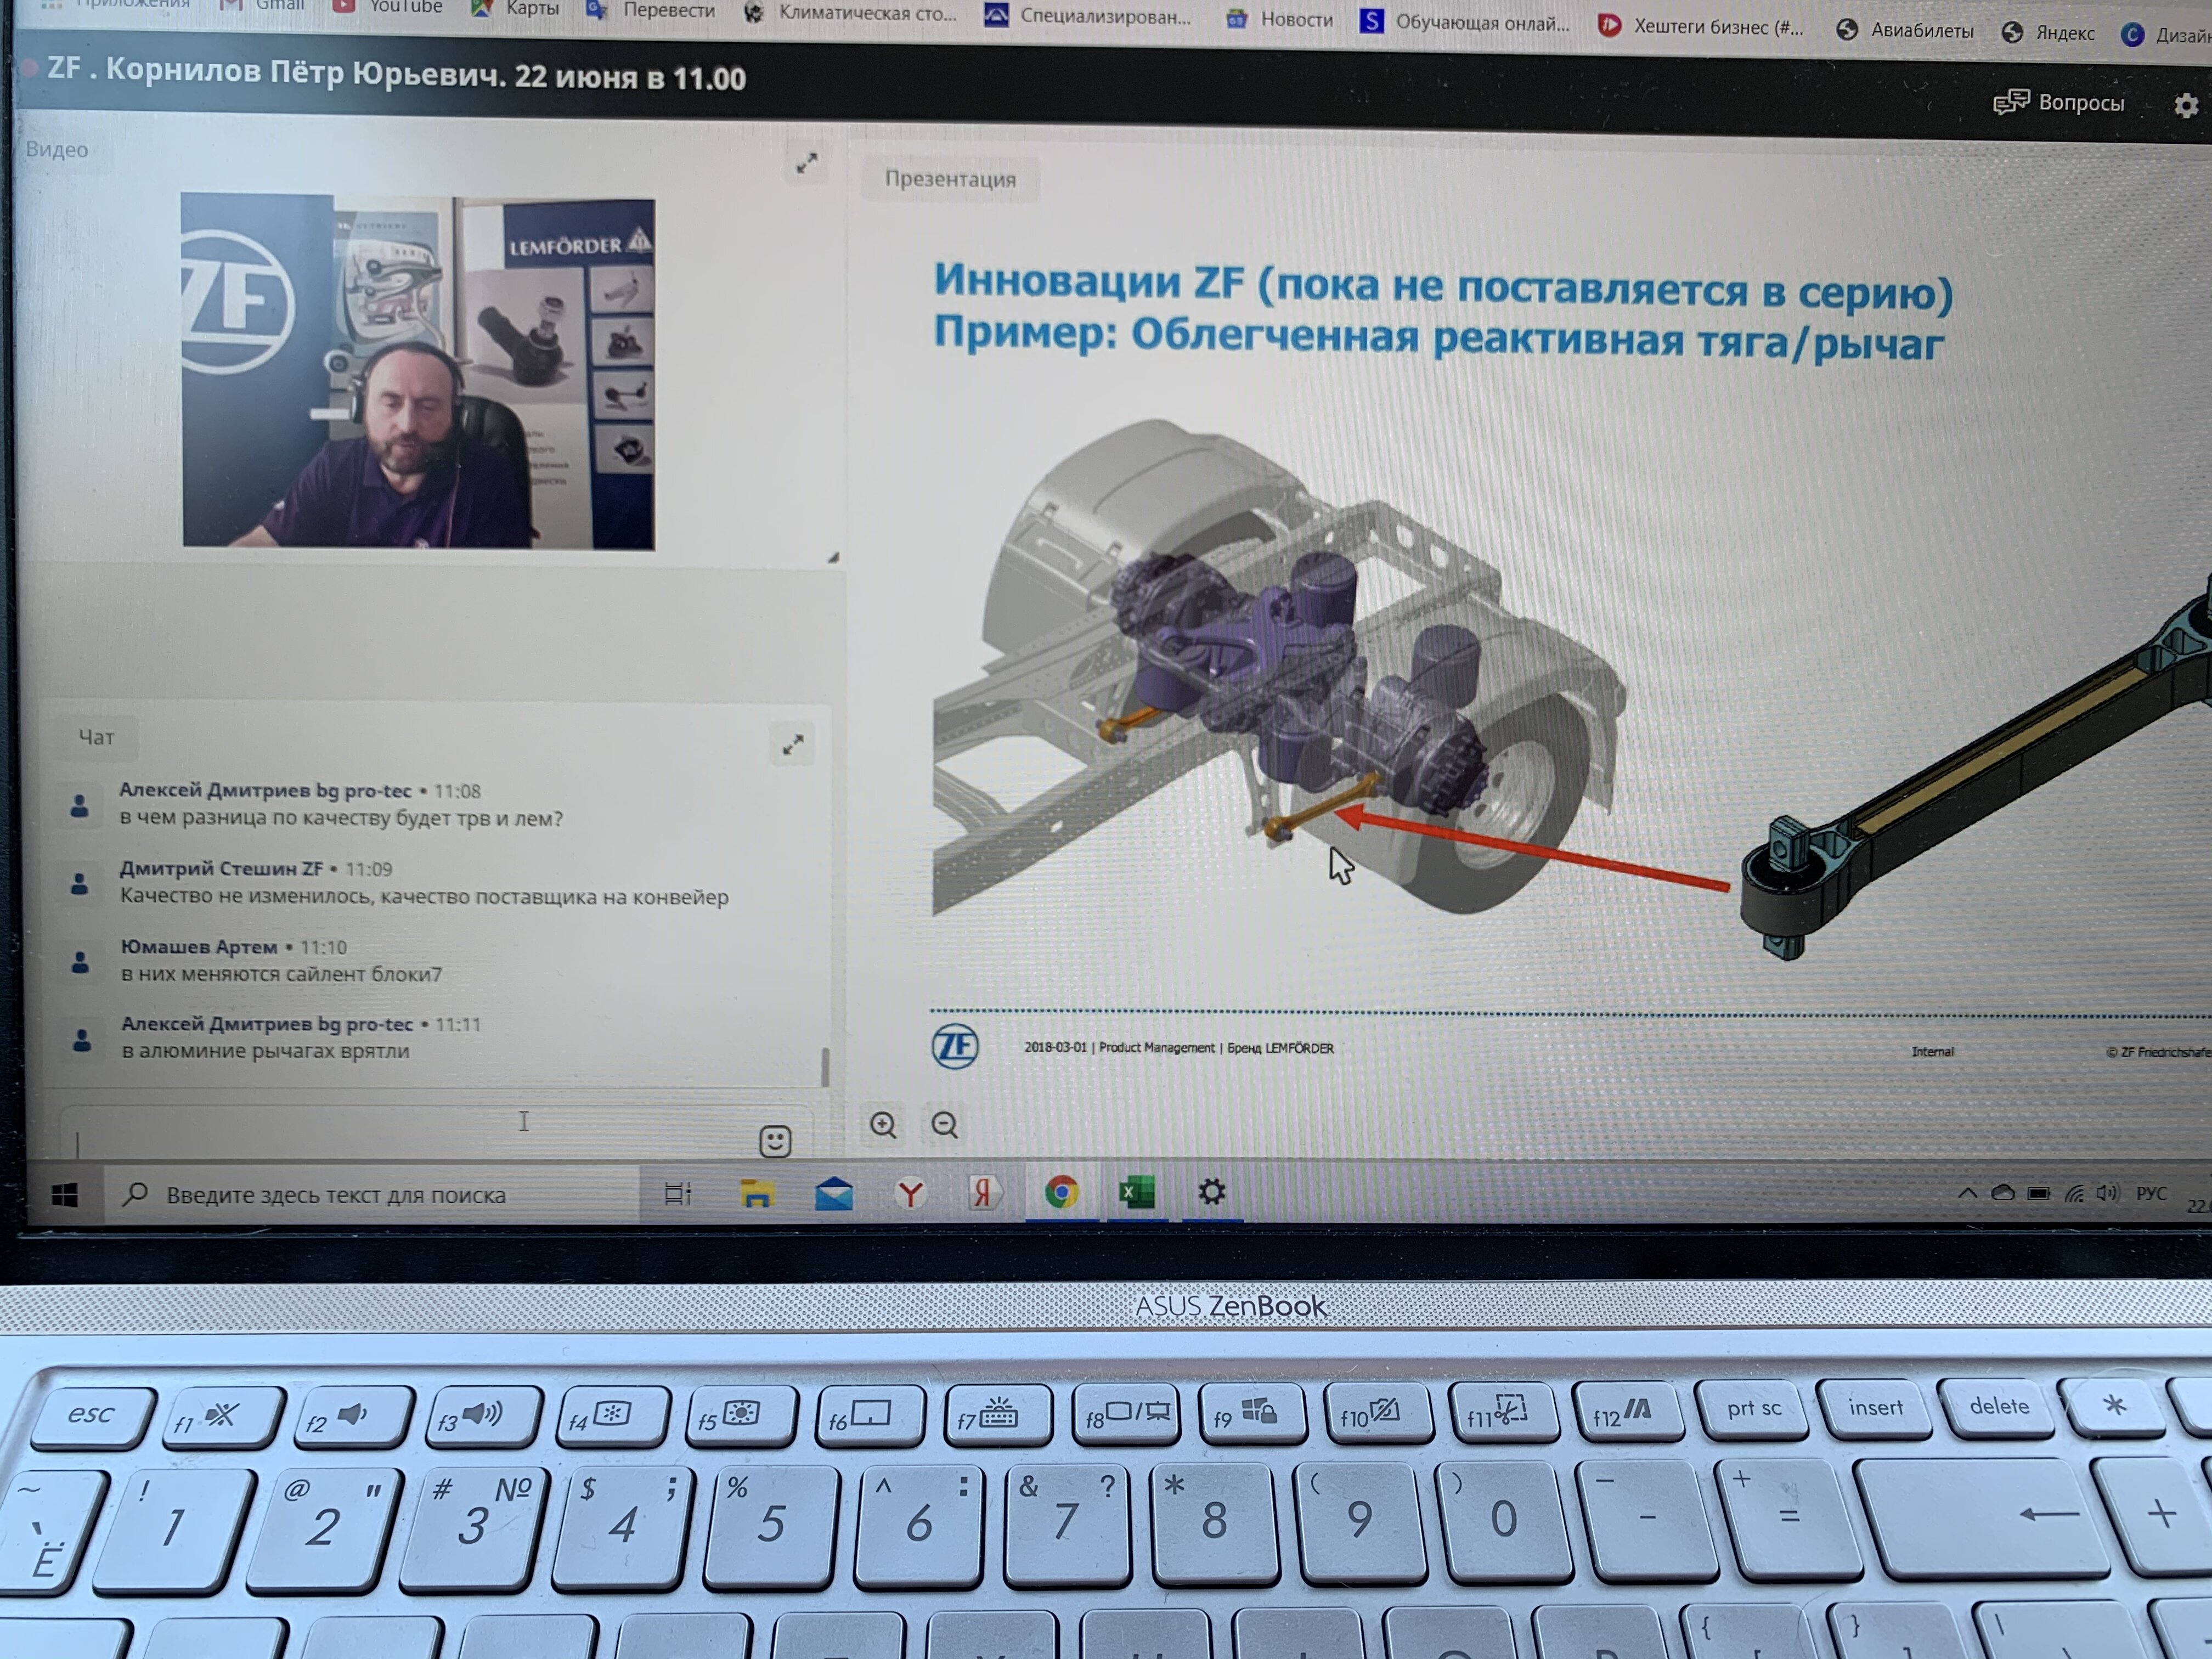
Task: Launch Yandex Browser (Y icon)
Action: 910,1193
